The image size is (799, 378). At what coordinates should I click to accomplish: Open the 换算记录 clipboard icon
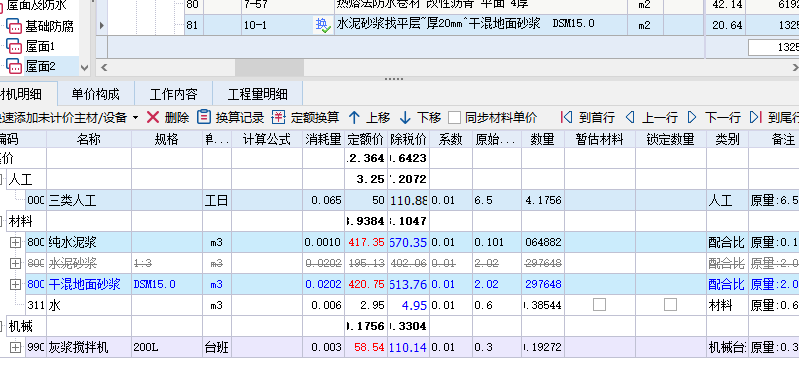point(204,118)
